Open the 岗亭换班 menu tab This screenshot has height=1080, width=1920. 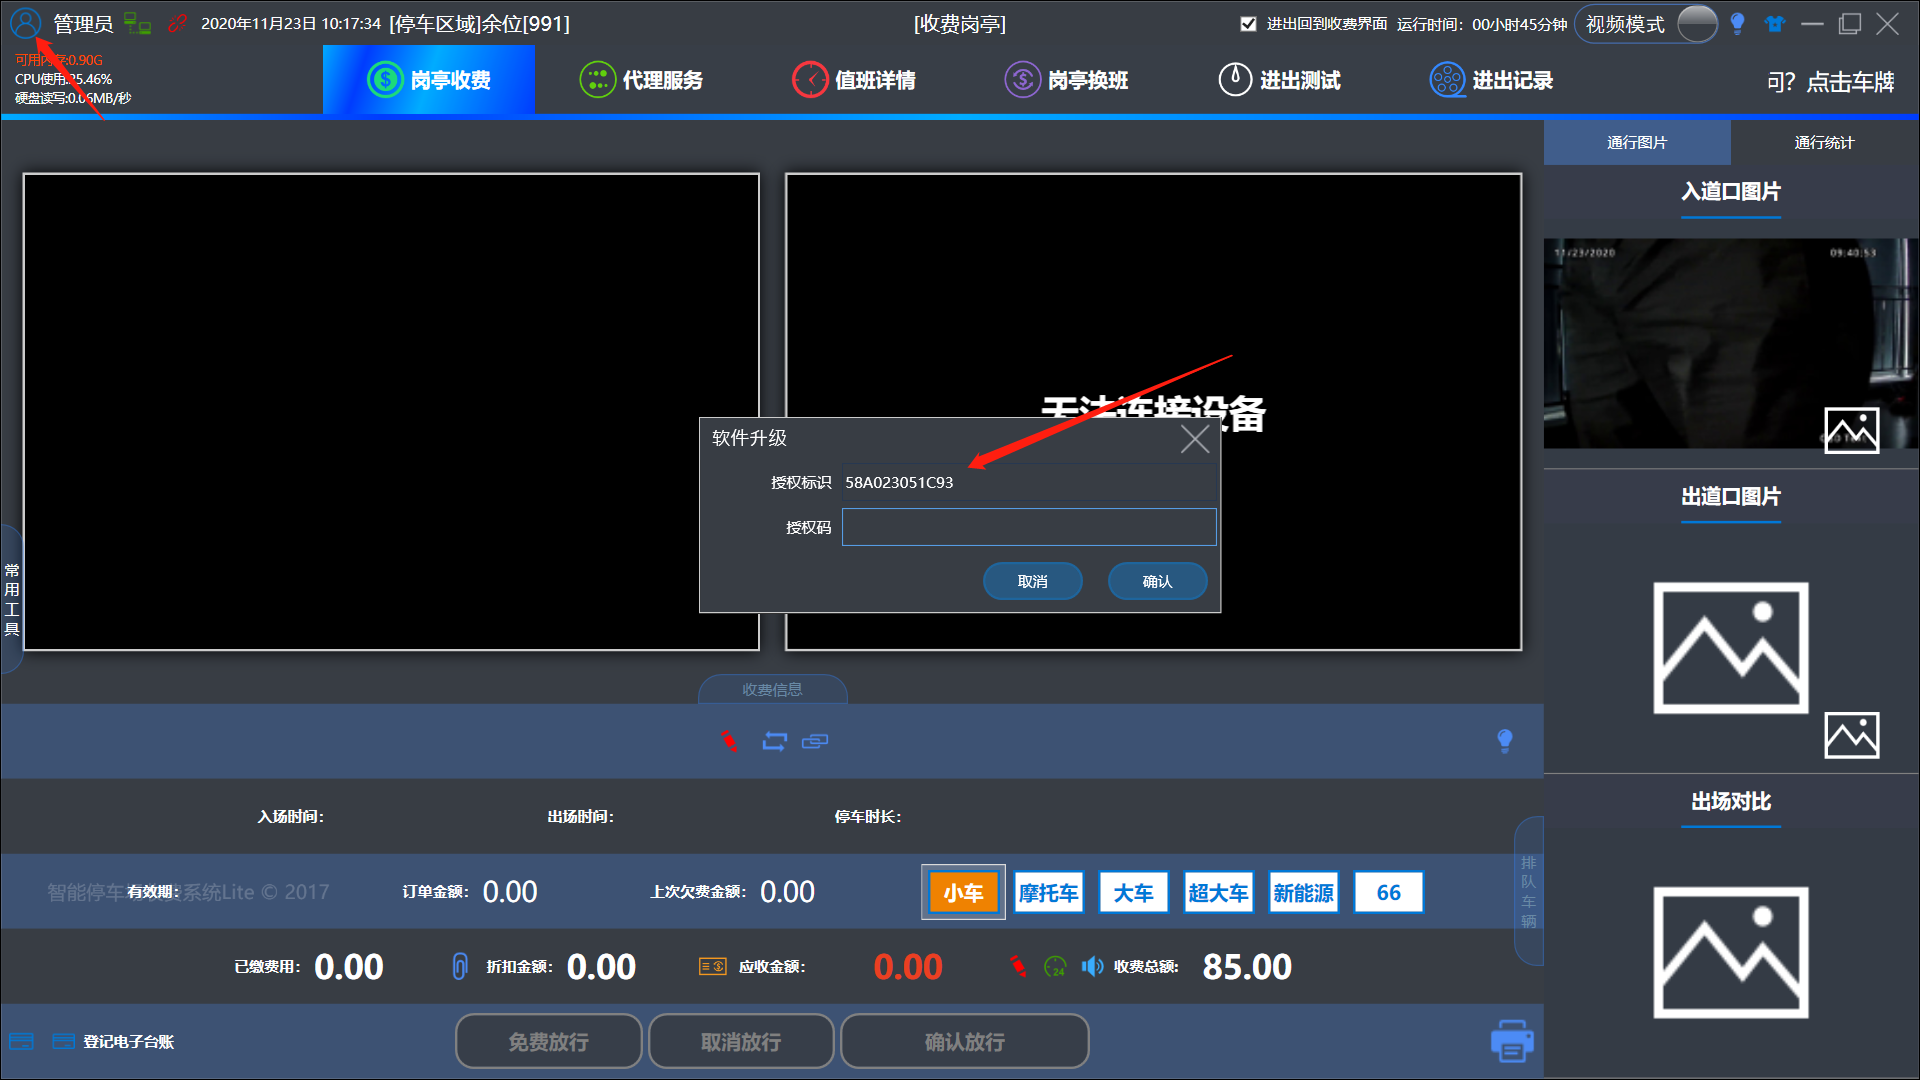pos(1066,80)
